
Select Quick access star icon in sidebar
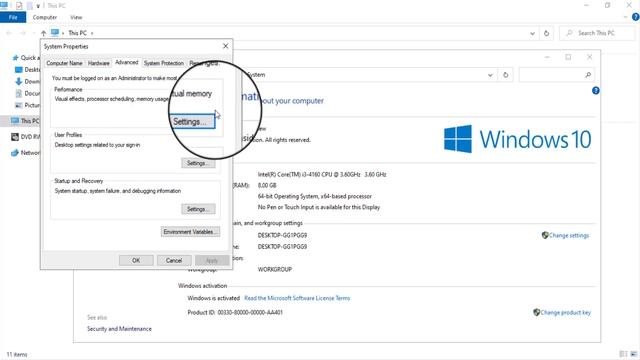16,58
